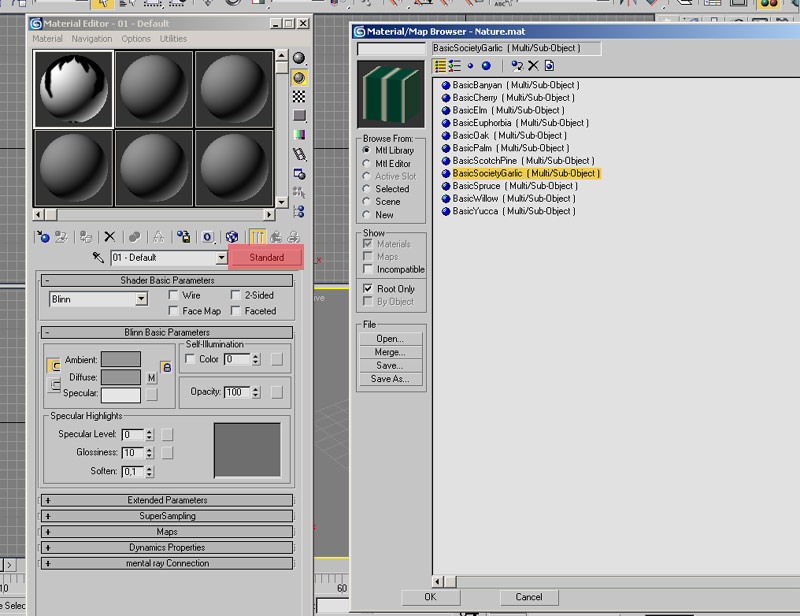Click Pick Material from Object eyedropper
The width and height of the screenshot is (800, 616).
tap(98, 257)
